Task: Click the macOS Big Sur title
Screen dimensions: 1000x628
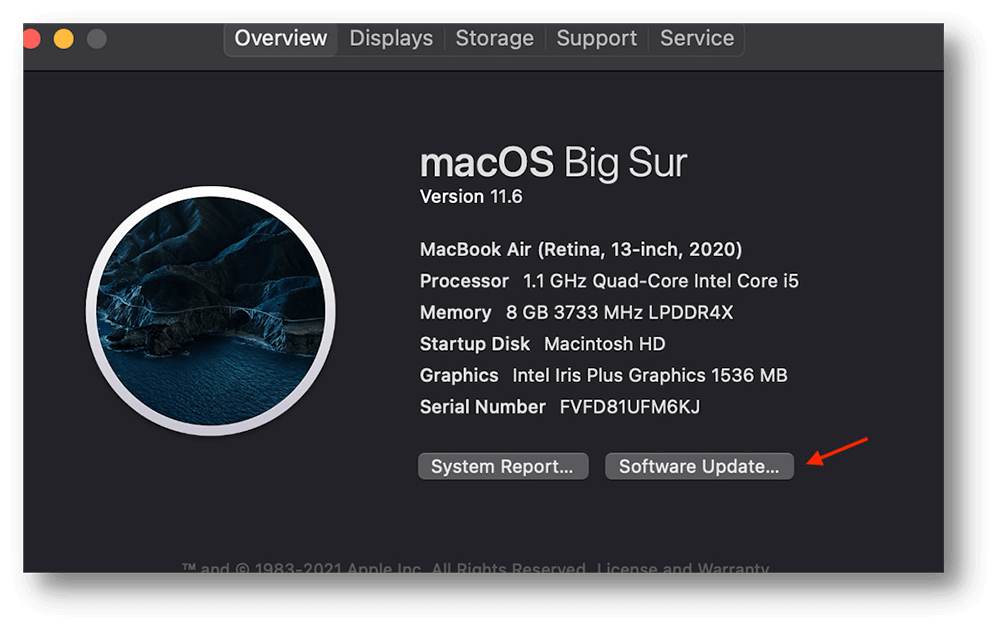Action: pyautogui.click(x=553, y=162)
